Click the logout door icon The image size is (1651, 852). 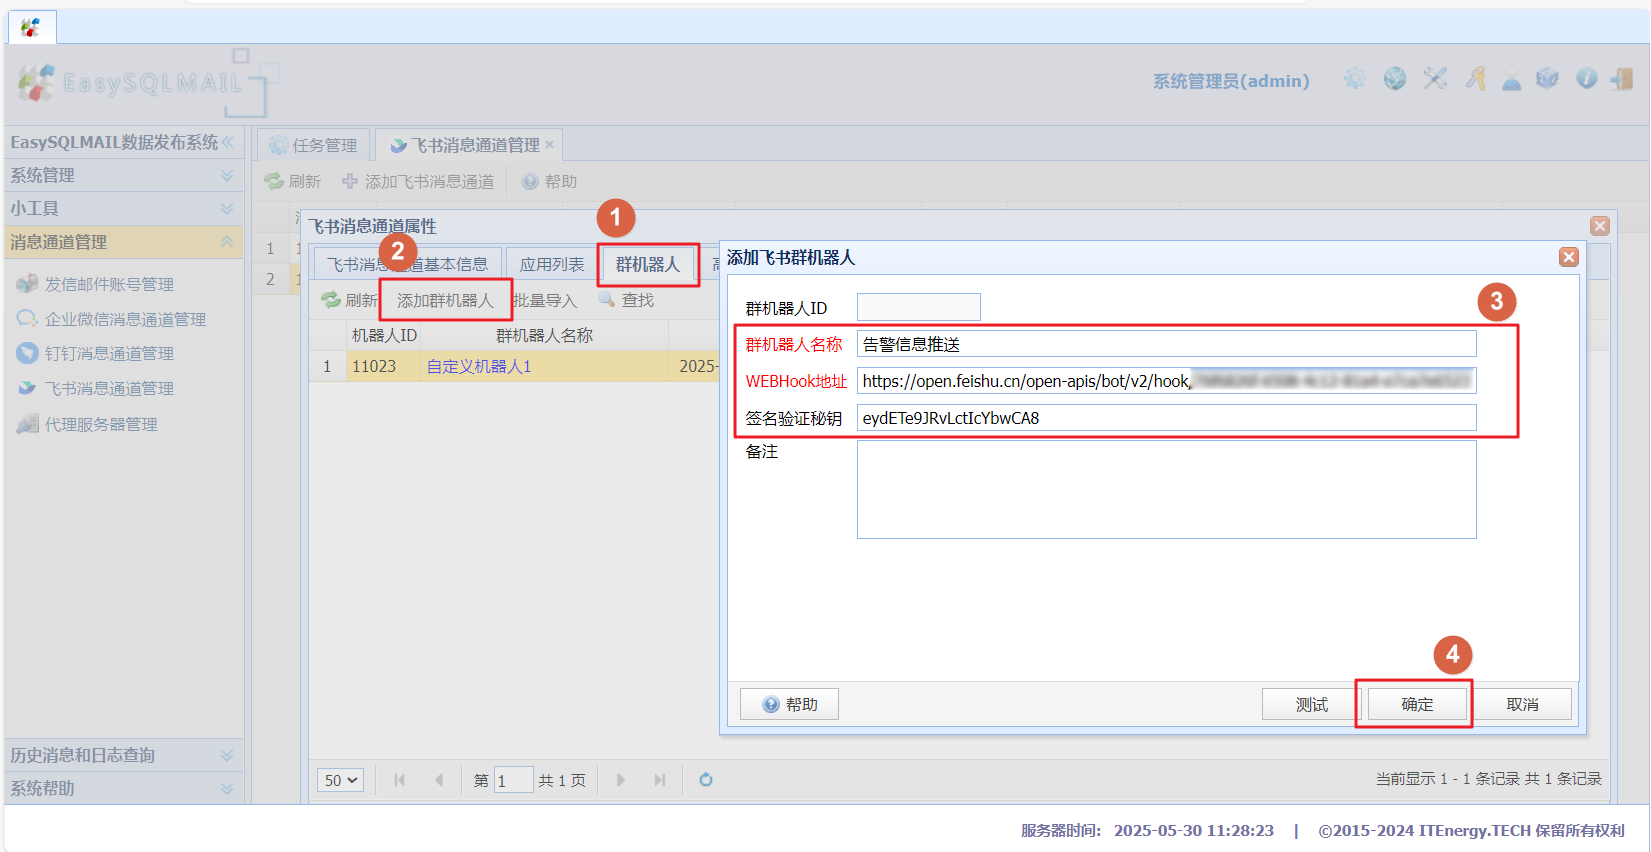(1622, 79)
